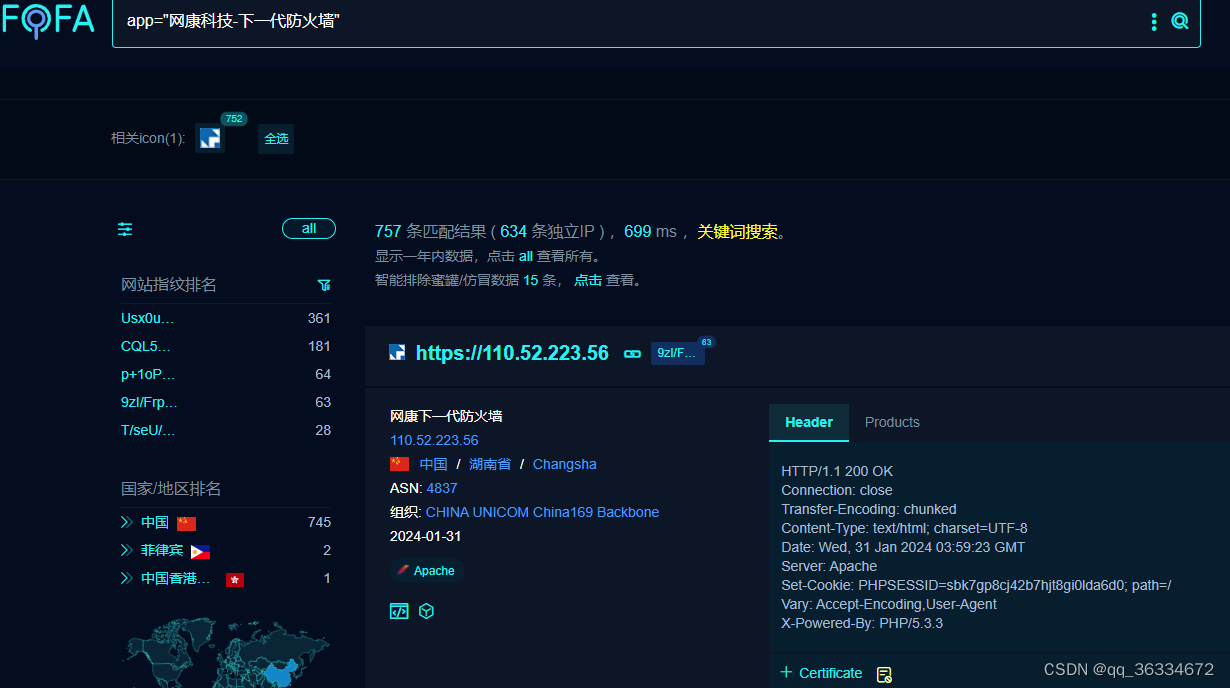Click the 全选 select-all button

point(276,138)
